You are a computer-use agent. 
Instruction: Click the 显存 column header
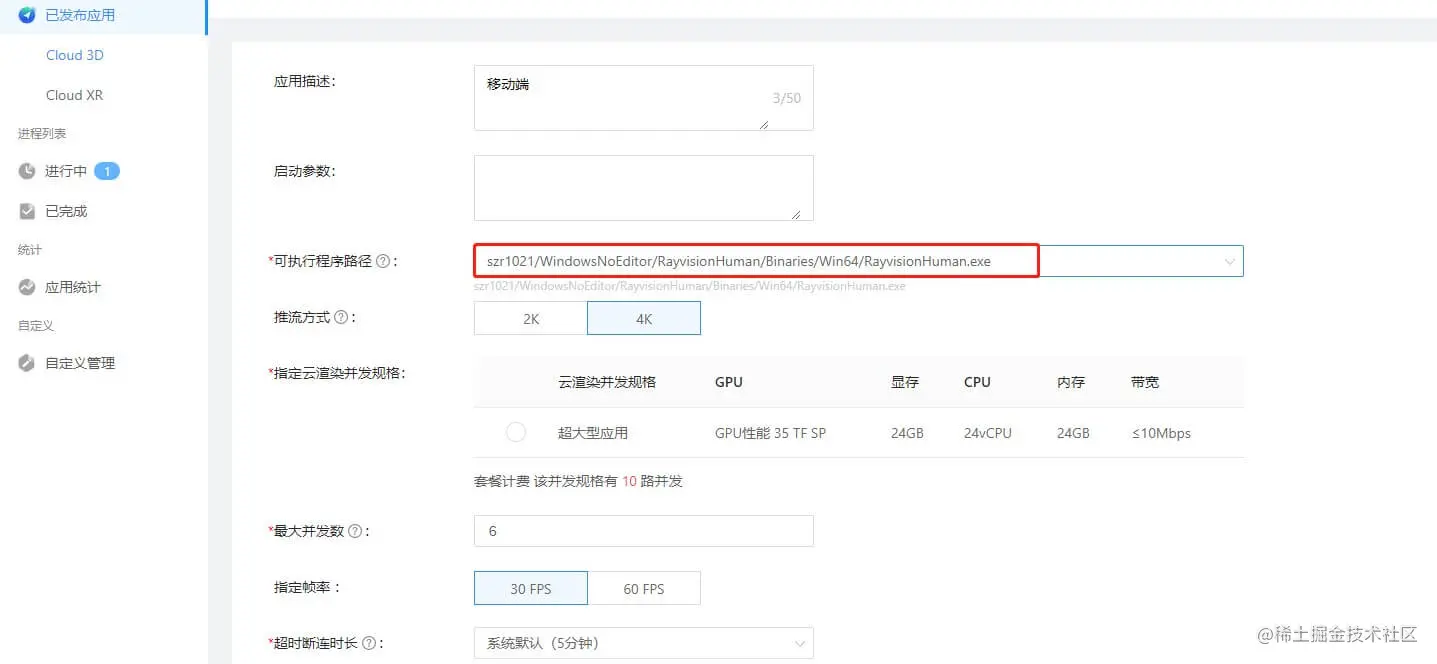pos(905,382)
